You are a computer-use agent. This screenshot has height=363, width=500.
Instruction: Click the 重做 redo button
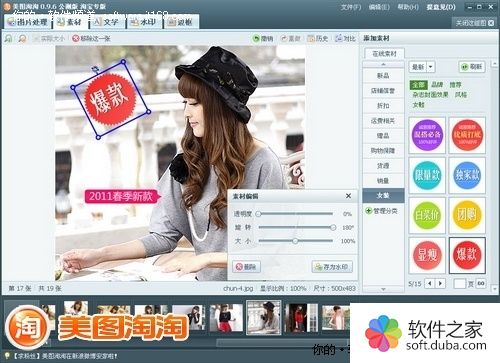tap(290, 39)
